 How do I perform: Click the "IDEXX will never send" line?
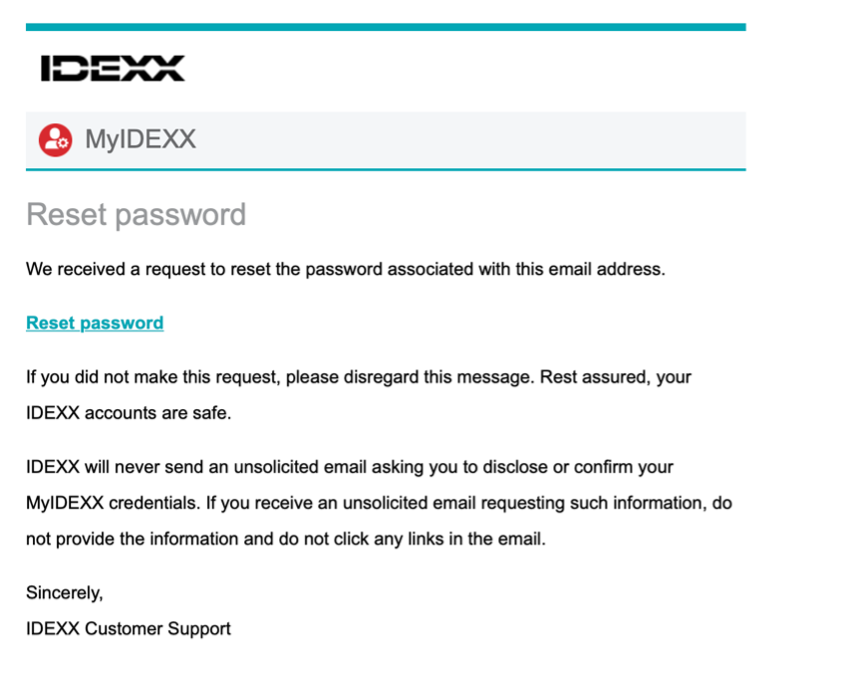pyautogui.click(x=349, y=467)
